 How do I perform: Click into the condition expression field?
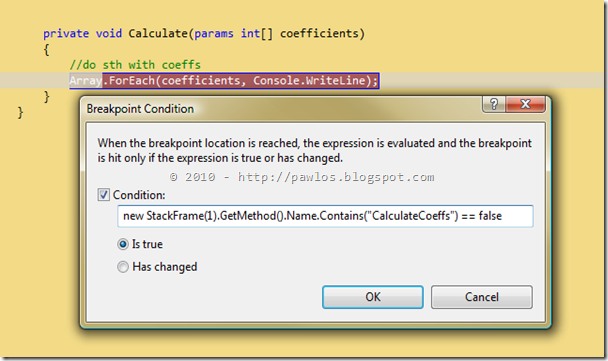325,216
